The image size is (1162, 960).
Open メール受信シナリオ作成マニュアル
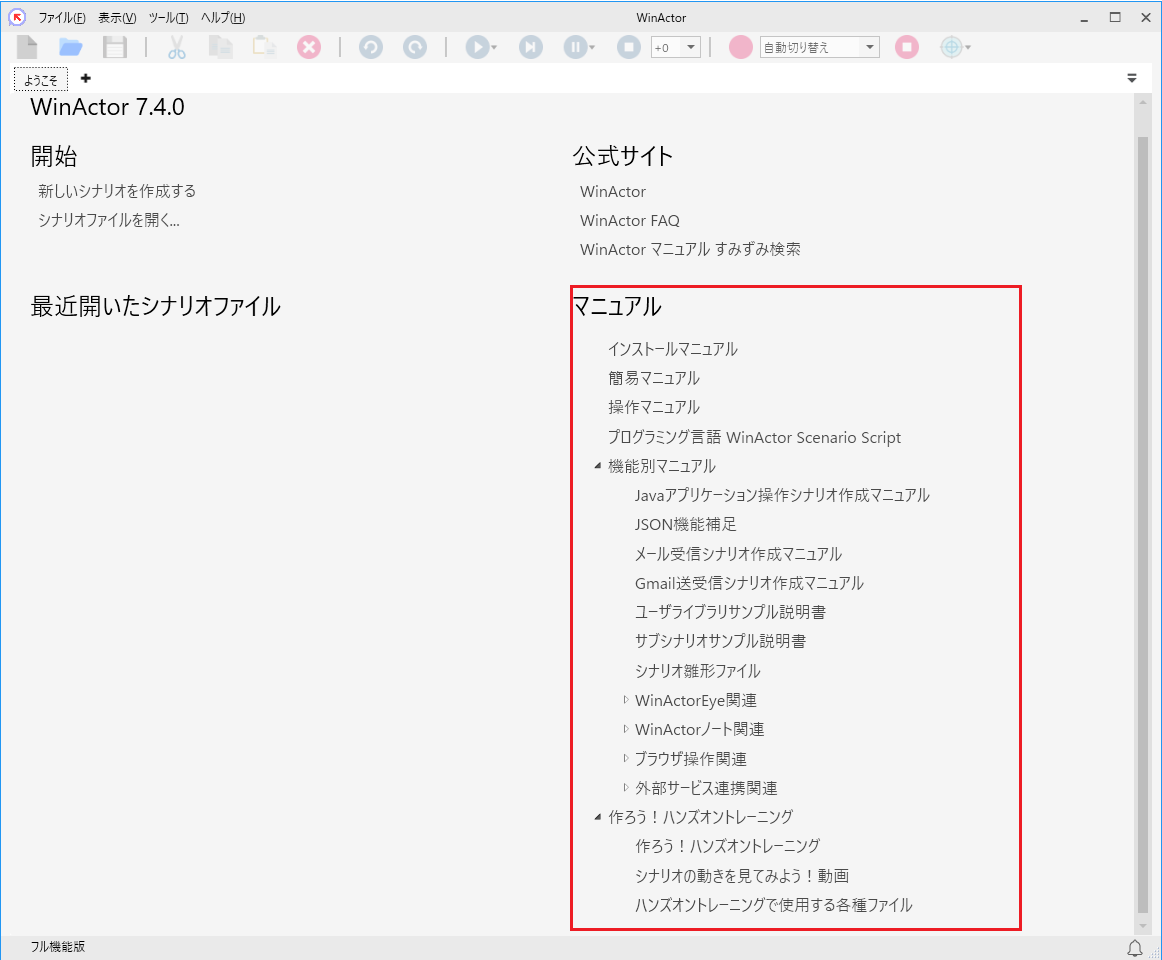click(738, 554)
